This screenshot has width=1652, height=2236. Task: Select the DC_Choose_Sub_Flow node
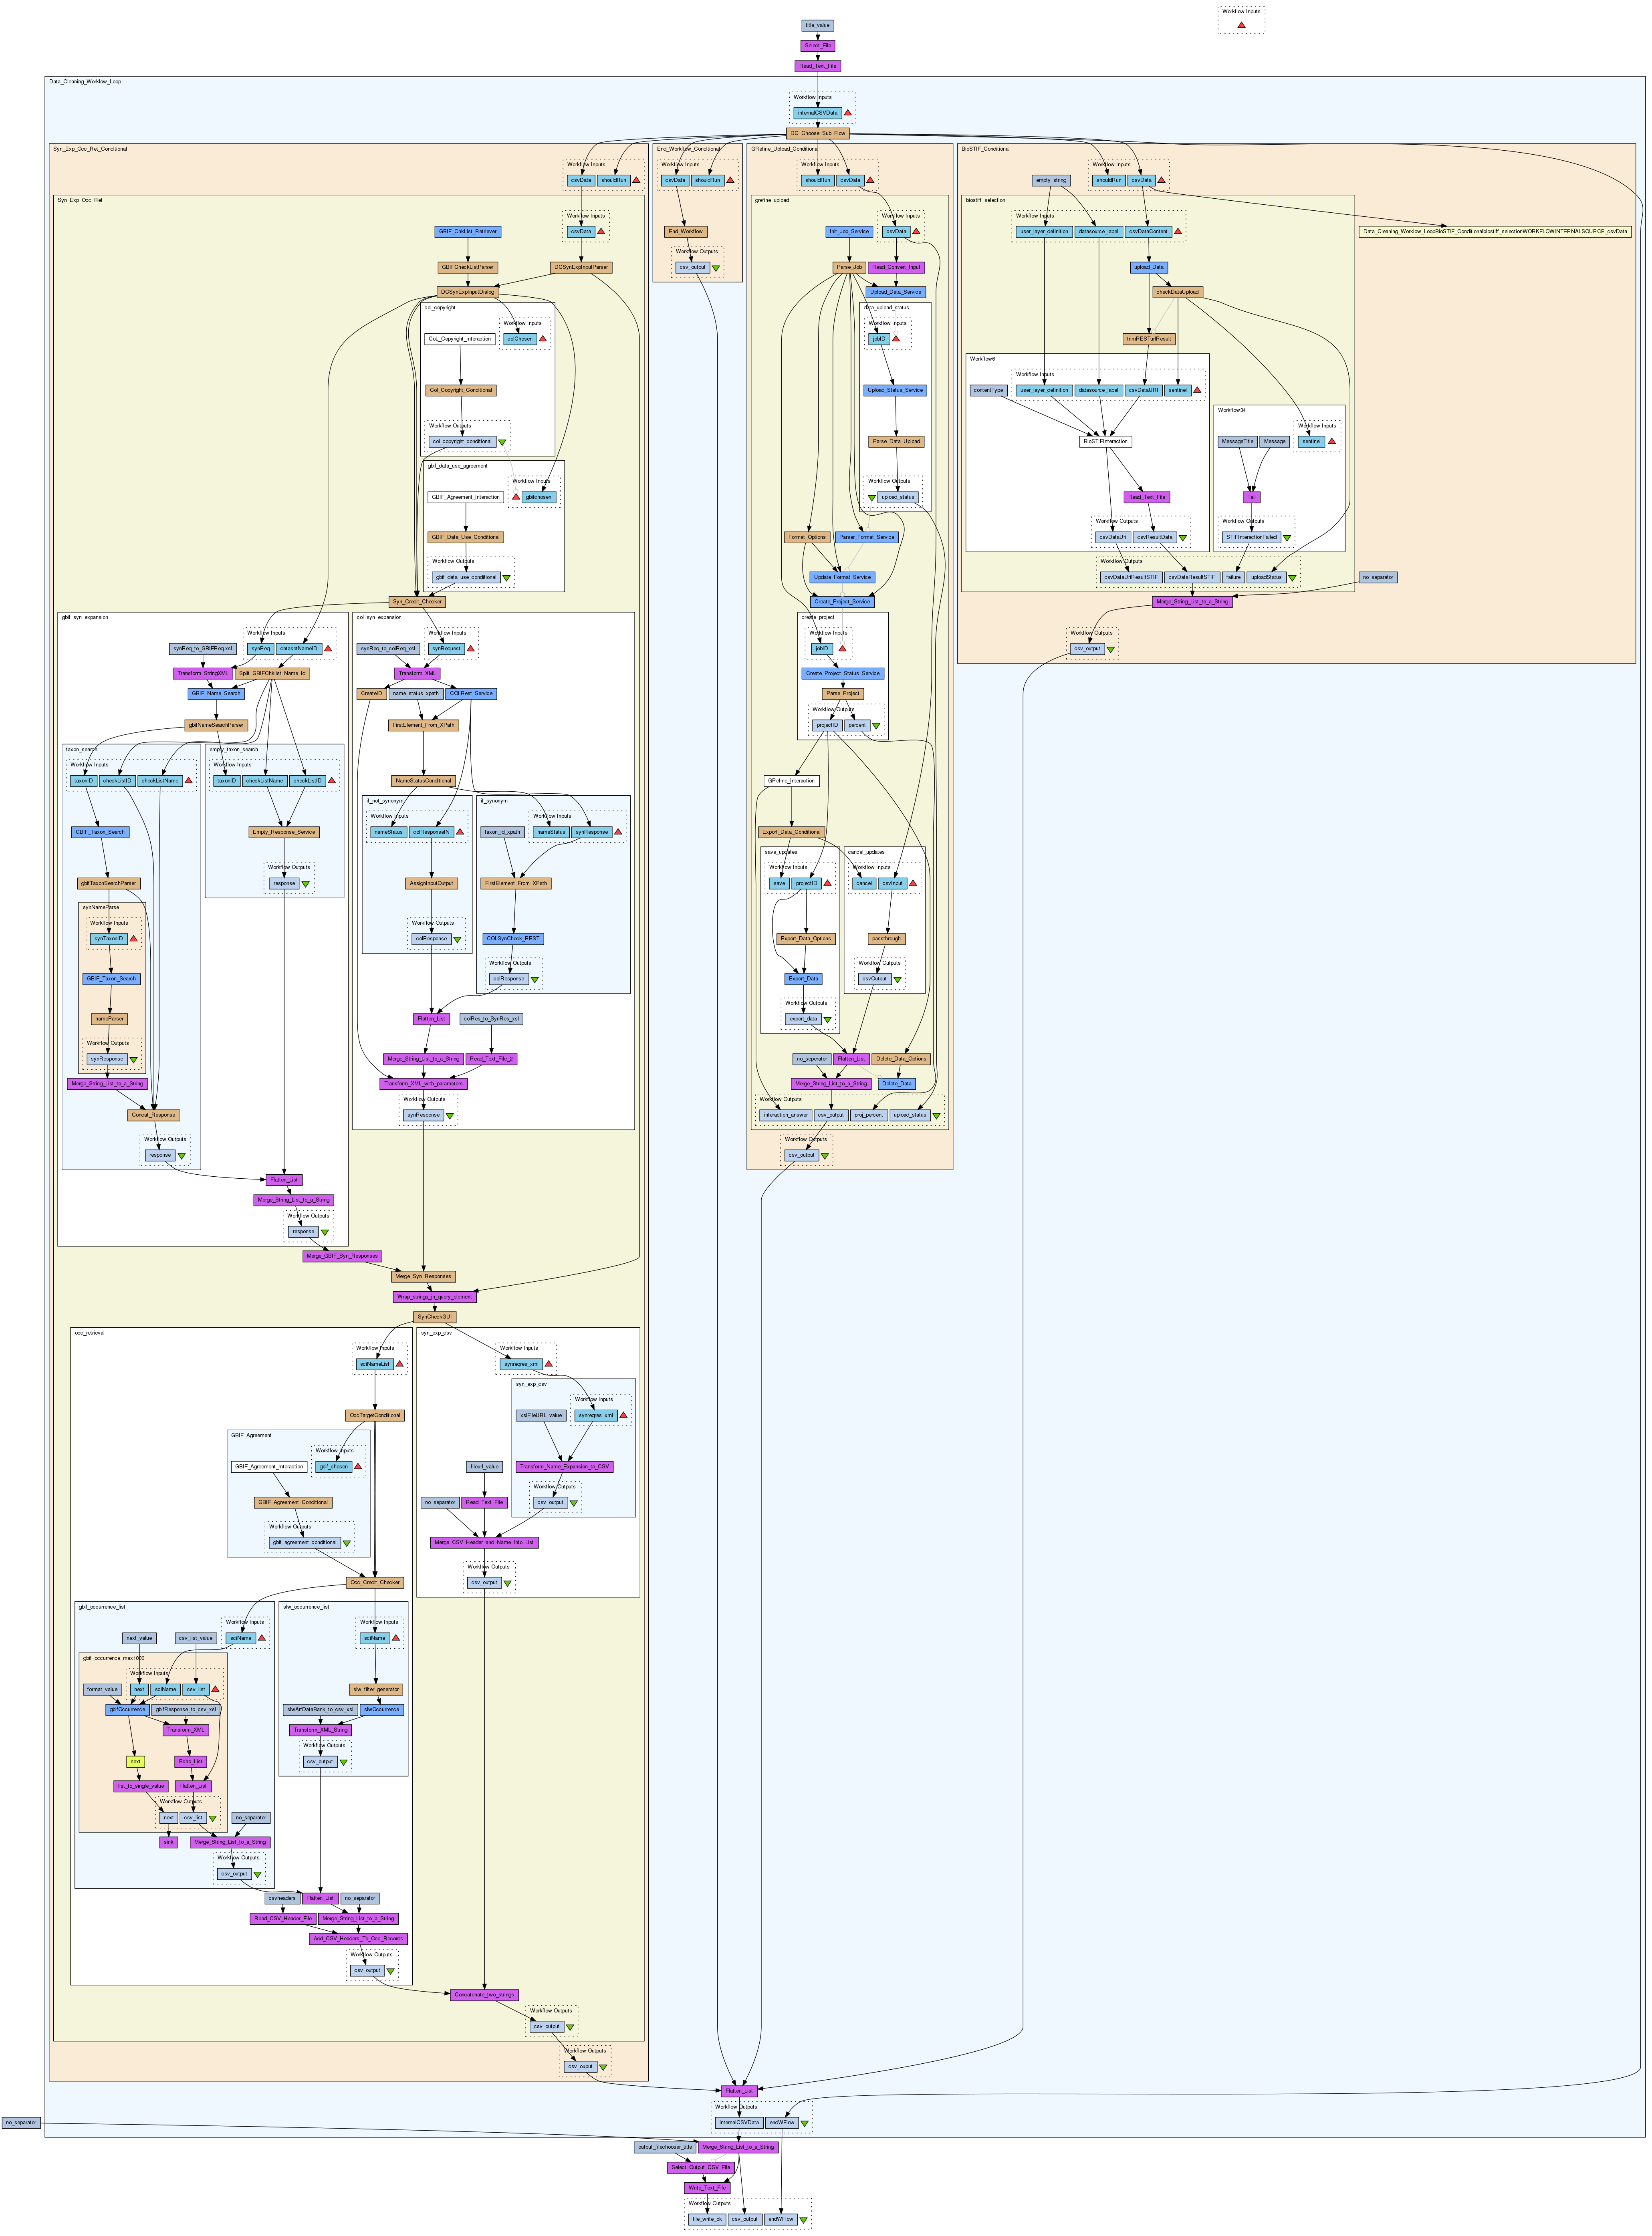coord(818,133)
